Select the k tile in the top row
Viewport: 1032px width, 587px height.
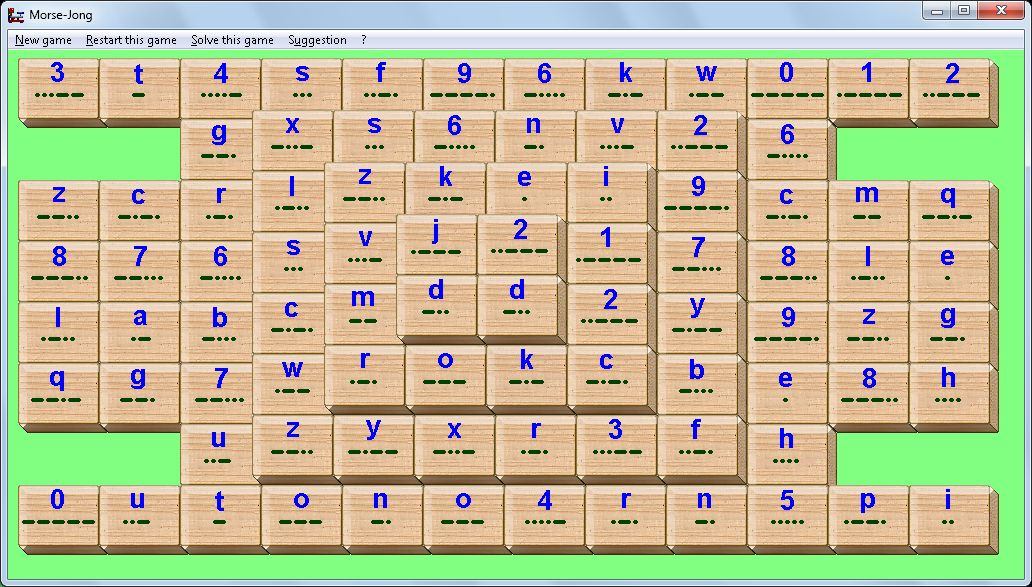625,86
